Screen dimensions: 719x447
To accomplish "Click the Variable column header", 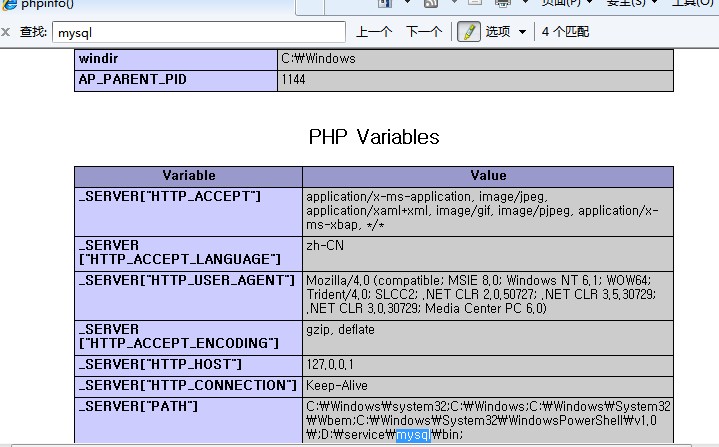I will [189, 176].
